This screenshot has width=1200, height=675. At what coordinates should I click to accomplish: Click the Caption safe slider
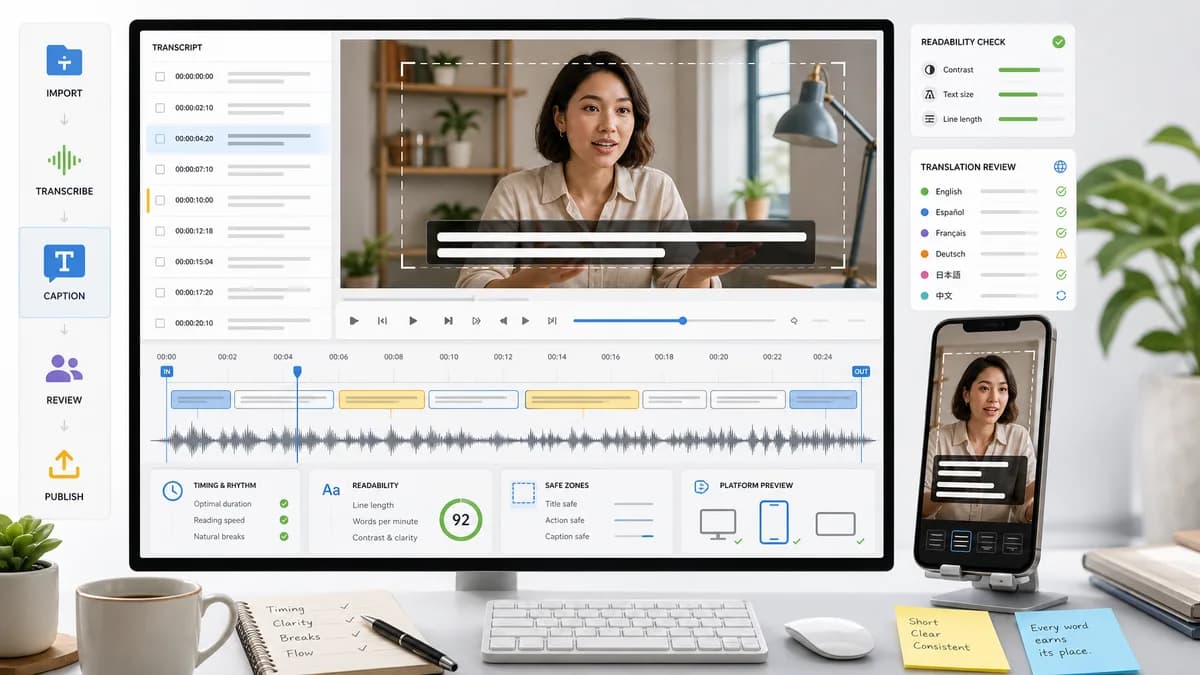coord(633,537)
